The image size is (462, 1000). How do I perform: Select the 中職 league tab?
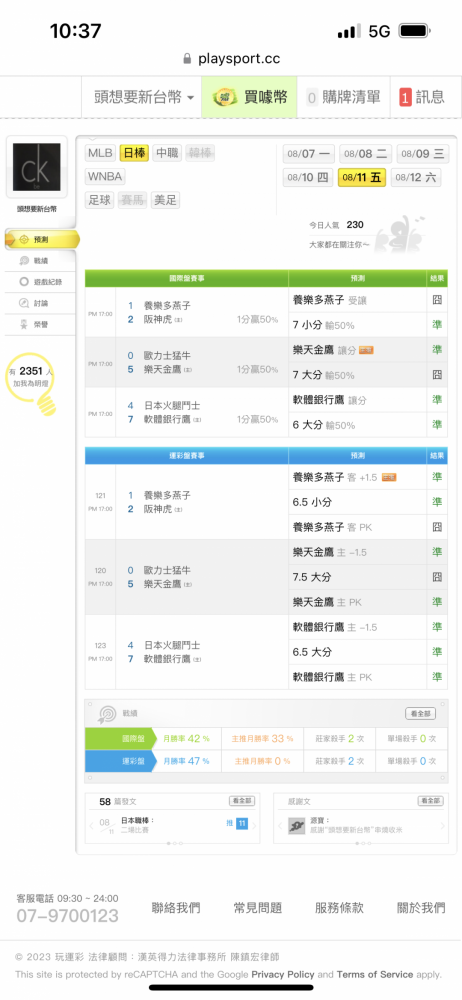[167, 153]
